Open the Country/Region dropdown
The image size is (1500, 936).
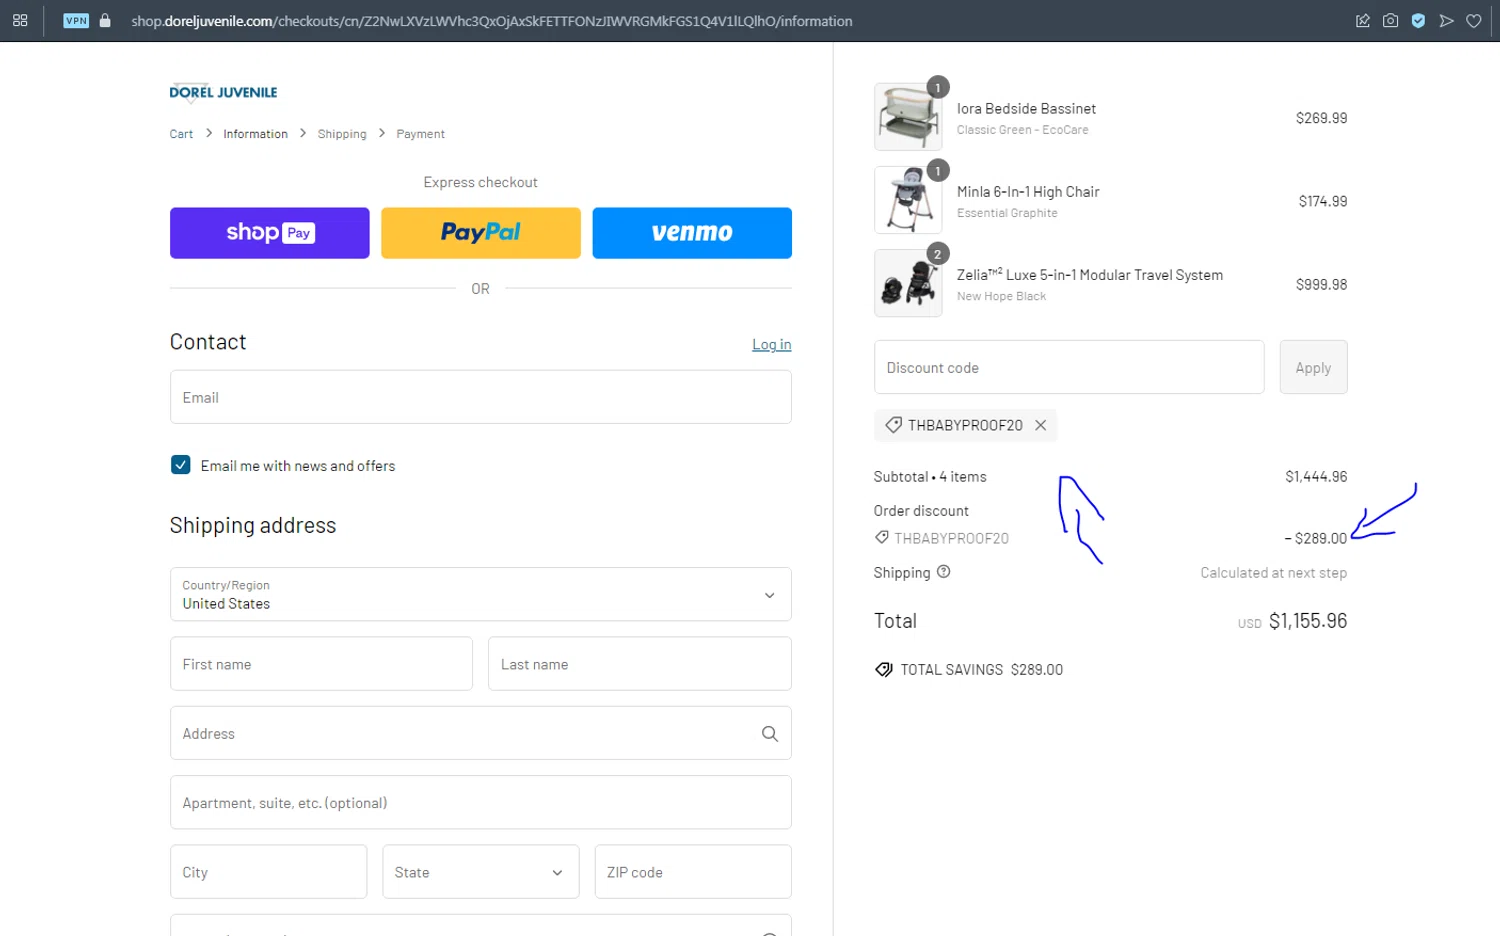tap(481, 594)
